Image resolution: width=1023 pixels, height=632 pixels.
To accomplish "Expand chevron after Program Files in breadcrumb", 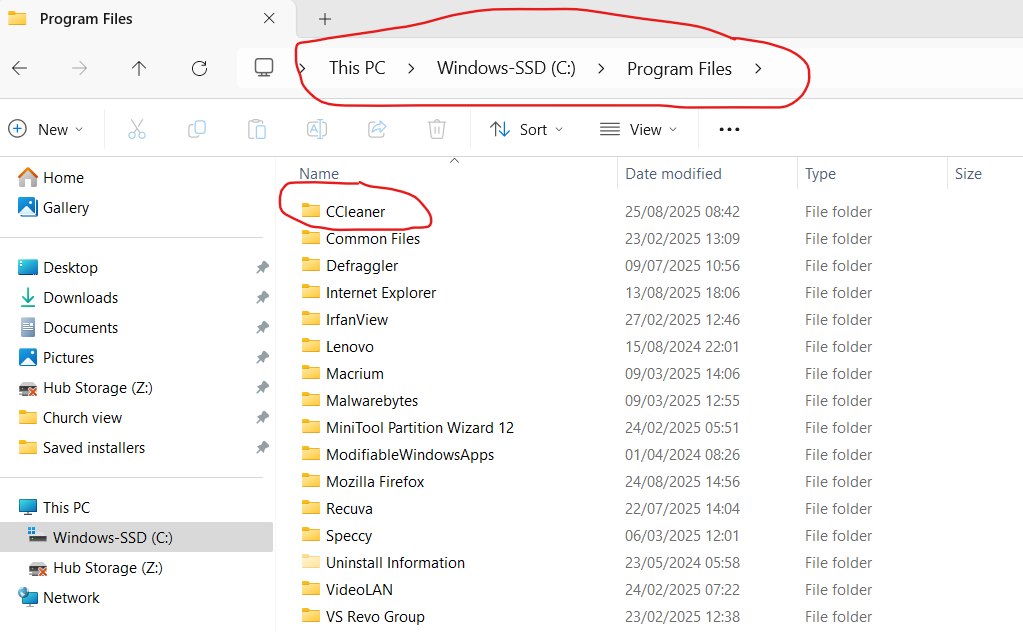I will point(758,68).
